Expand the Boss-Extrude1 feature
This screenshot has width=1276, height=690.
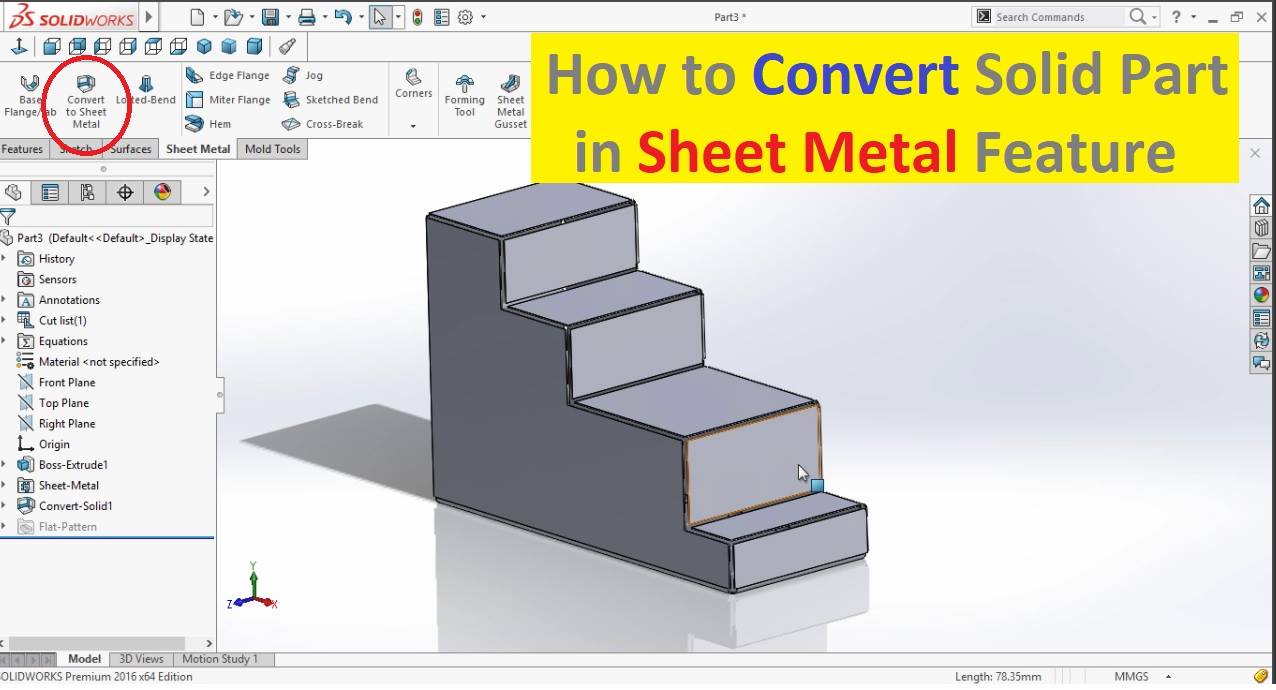coord(4,465)
